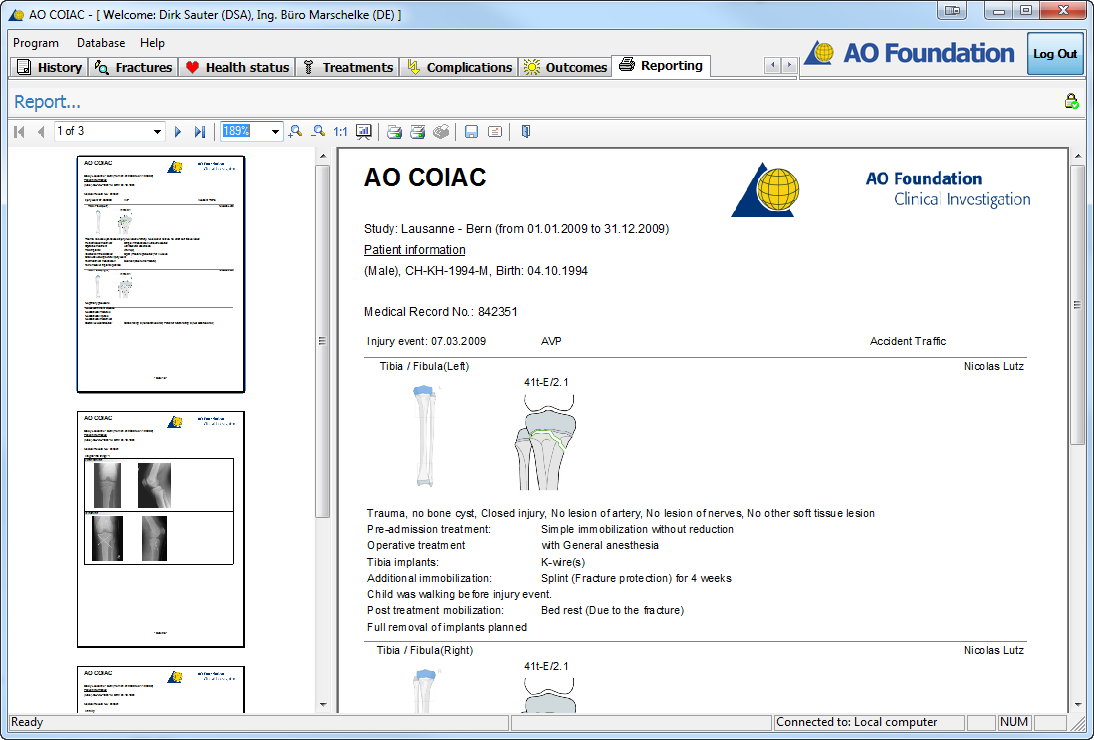
Task: Click the close report door icon
Action: [526, 131]
